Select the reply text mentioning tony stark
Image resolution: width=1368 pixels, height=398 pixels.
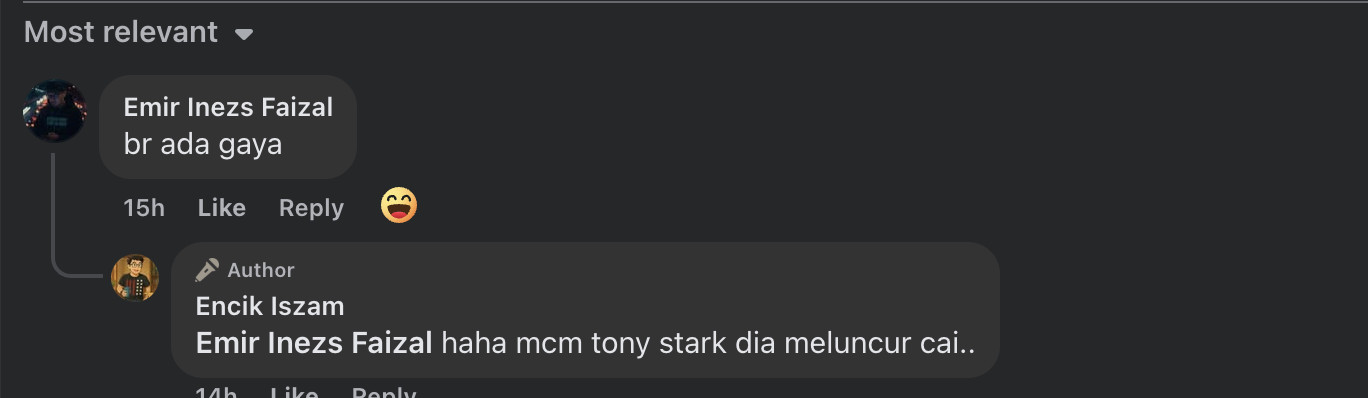point(708,343)
